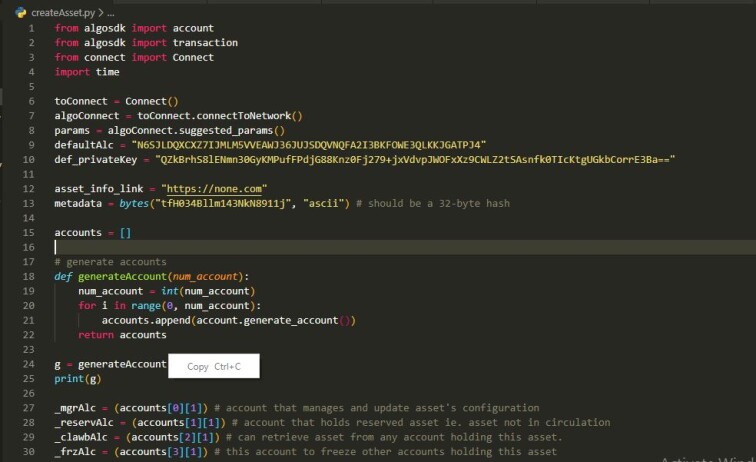Viewport: 756px width, 462px height.
Task: Click 'generate_account' call on line 21
Action: click(x=291, y=320)
